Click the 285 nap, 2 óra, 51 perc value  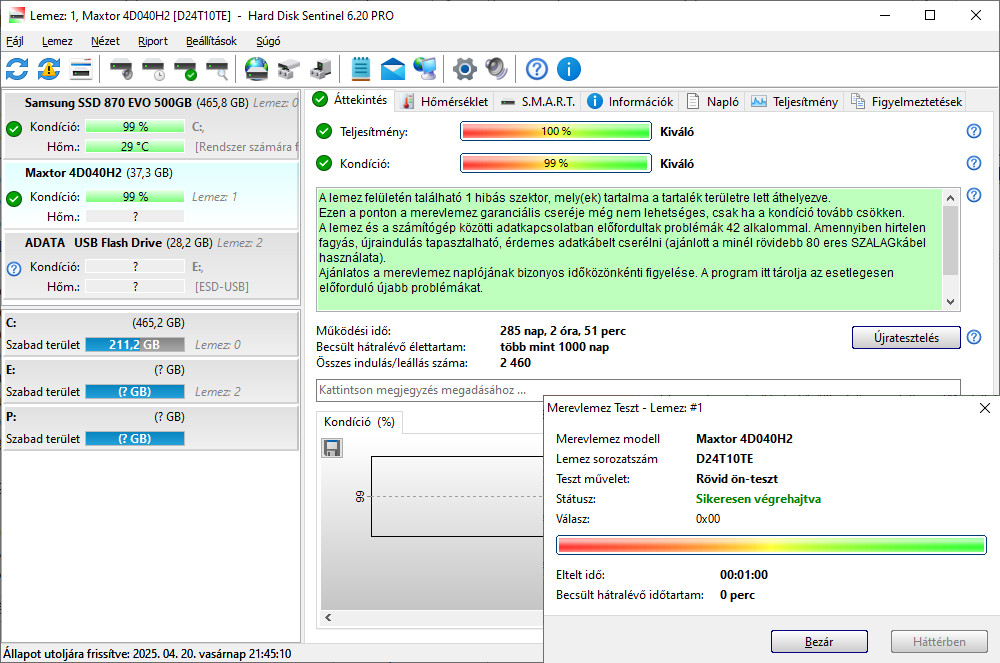[x=562, y=331]
